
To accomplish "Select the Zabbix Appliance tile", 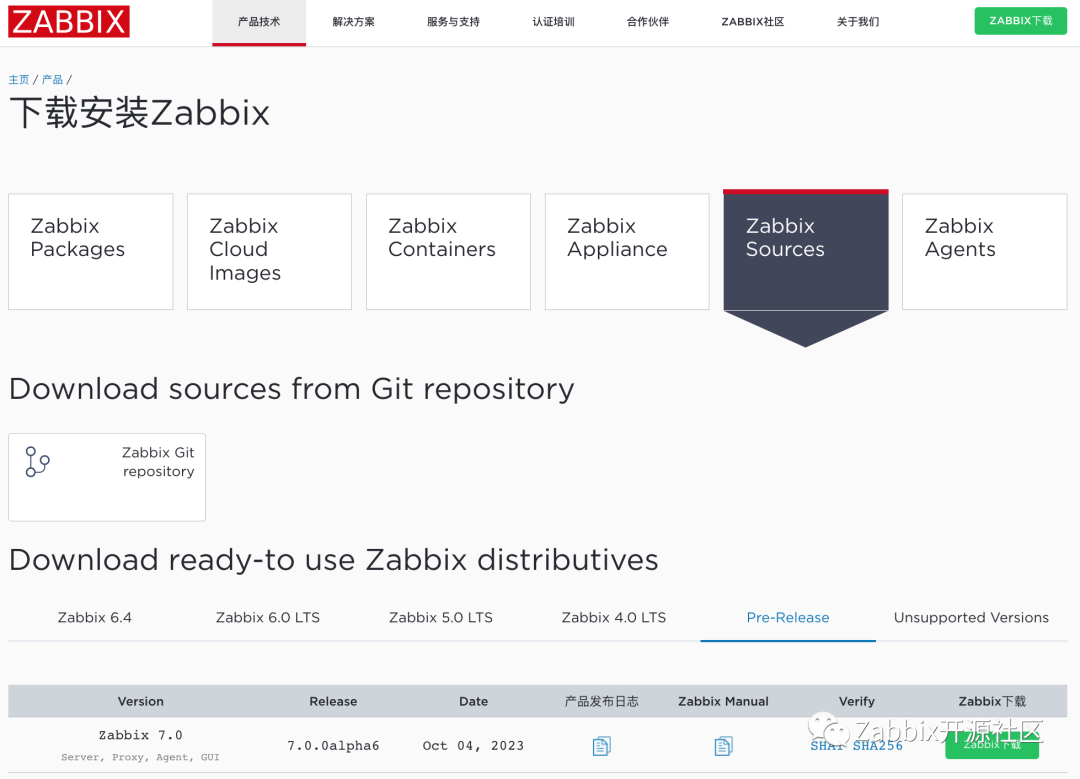I will 626,250.
